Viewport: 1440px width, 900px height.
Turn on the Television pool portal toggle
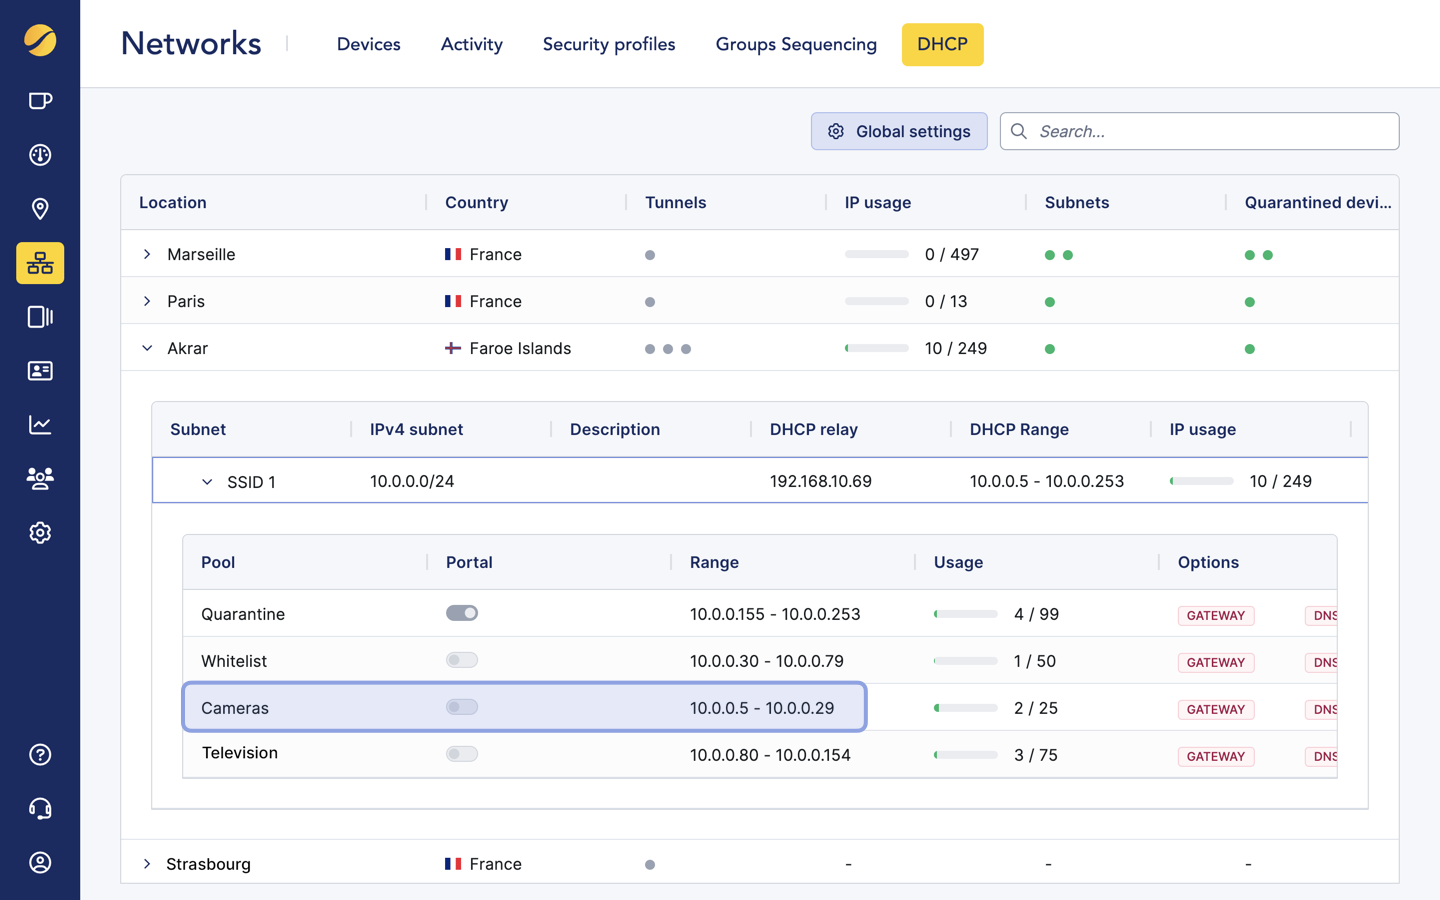pos(461,754)
